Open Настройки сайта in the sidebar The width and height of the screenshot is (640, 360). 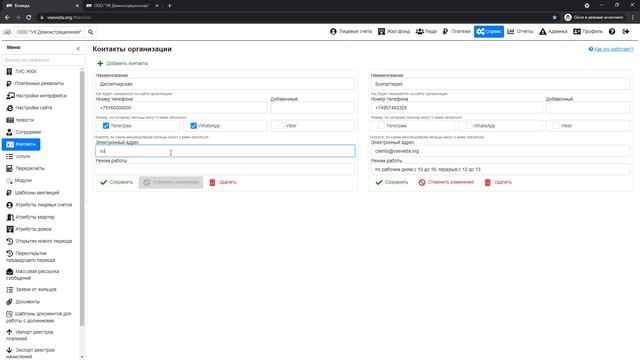click(x=29, y=108)
